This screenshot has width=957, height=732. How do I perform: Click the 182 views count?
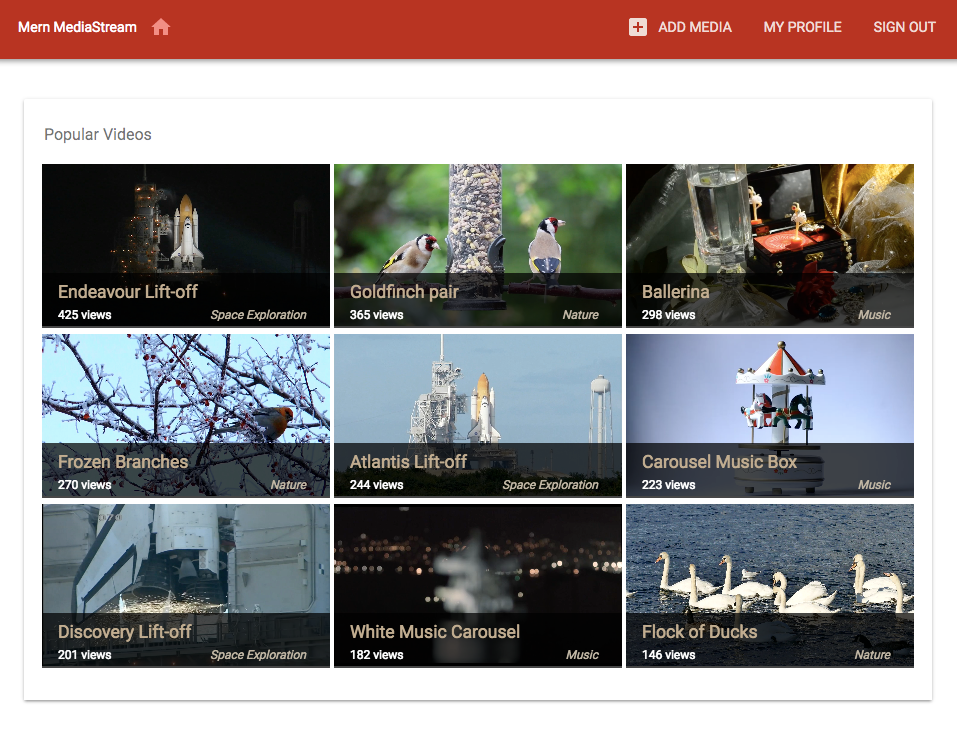pyautogui.click(x=376, y=654)
